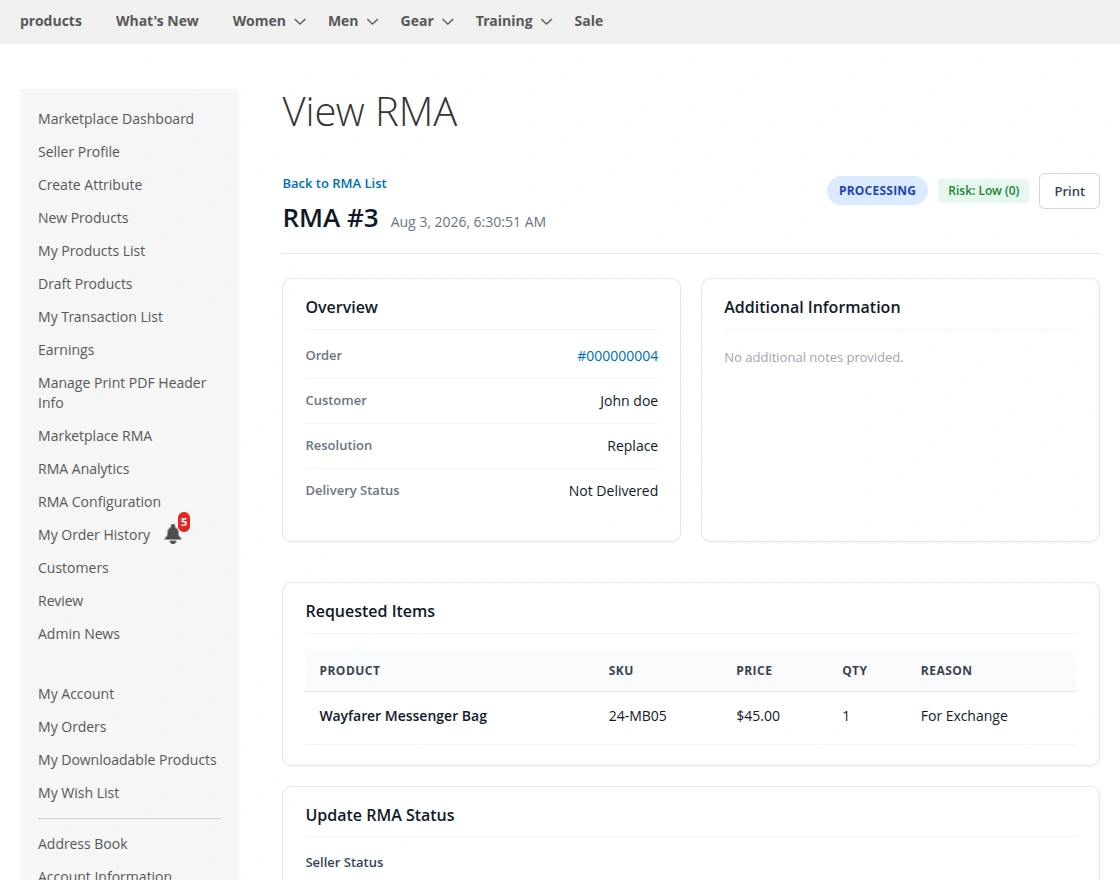
Task: Open My Order History in sidebar
Action: [94, 535]
